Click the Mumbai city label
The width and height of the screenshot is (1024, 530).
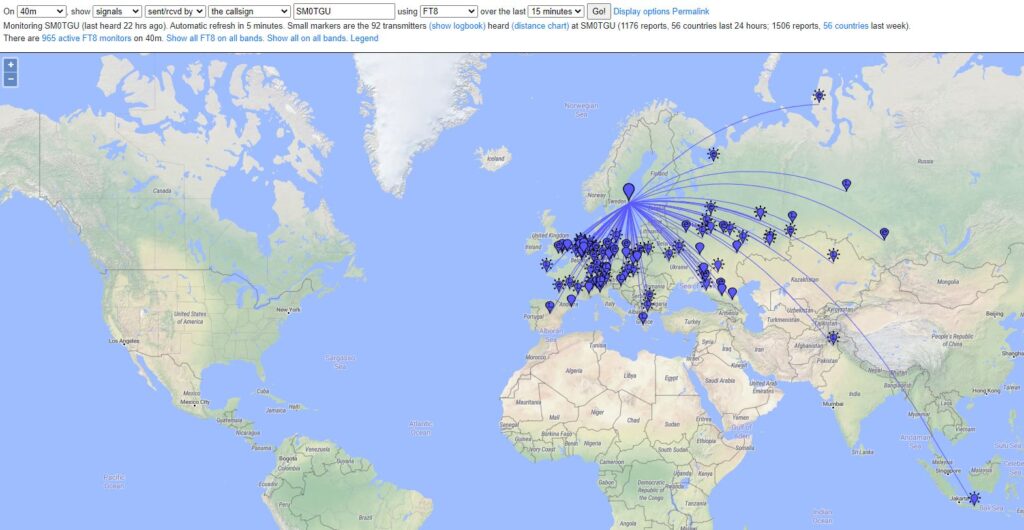point(833,404)
